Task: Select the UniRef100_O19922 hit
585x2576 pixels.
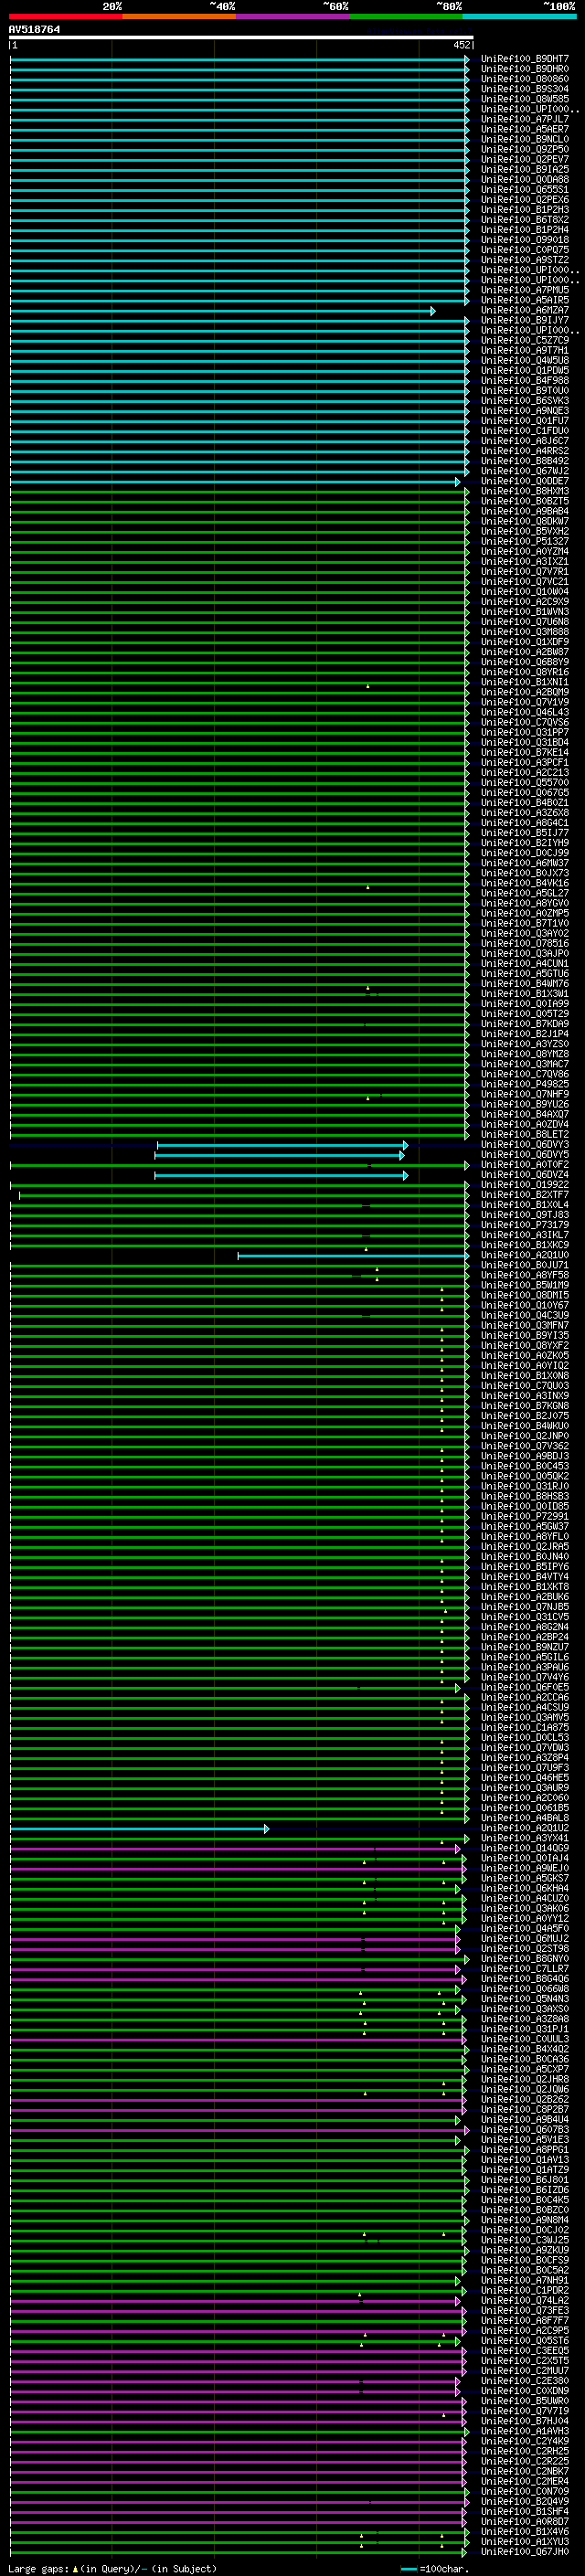Action: [524, 1185]
